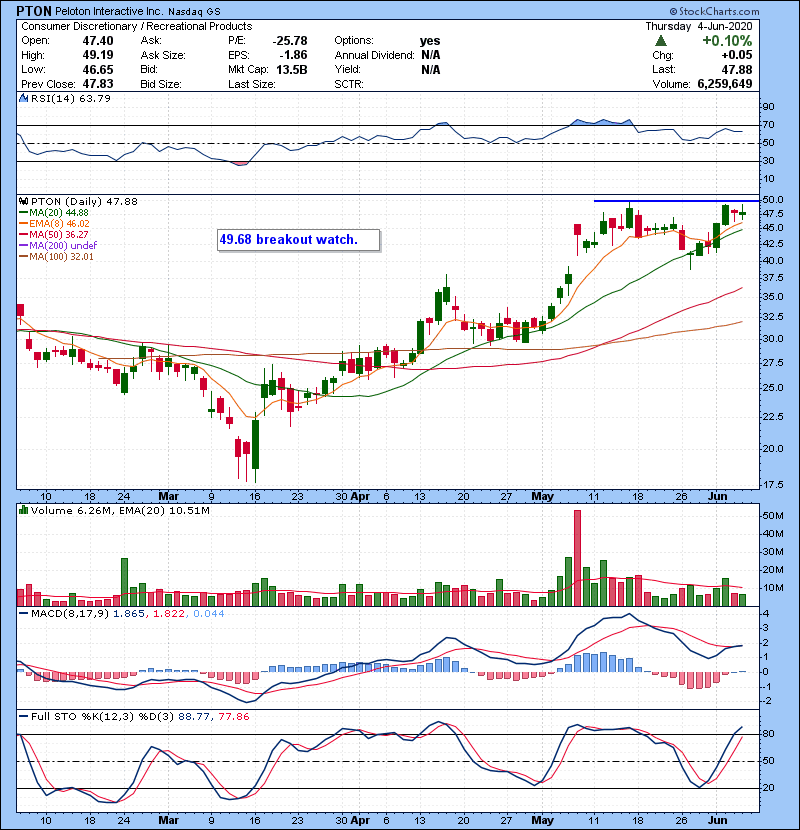Click the RSI(14) indicator legend icon
The height and width of the screenshot is (830, 800).
pyautogui.click(x=23, y=98)
